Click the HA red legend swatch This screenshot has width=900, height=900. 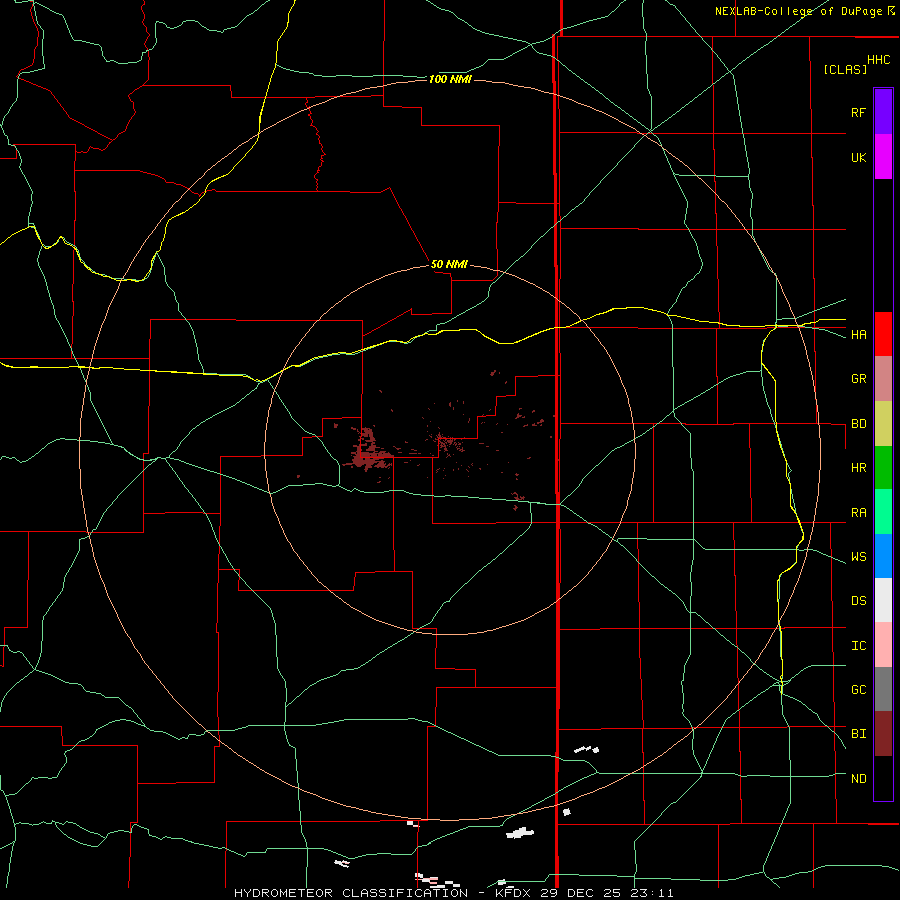coord(883,334)
